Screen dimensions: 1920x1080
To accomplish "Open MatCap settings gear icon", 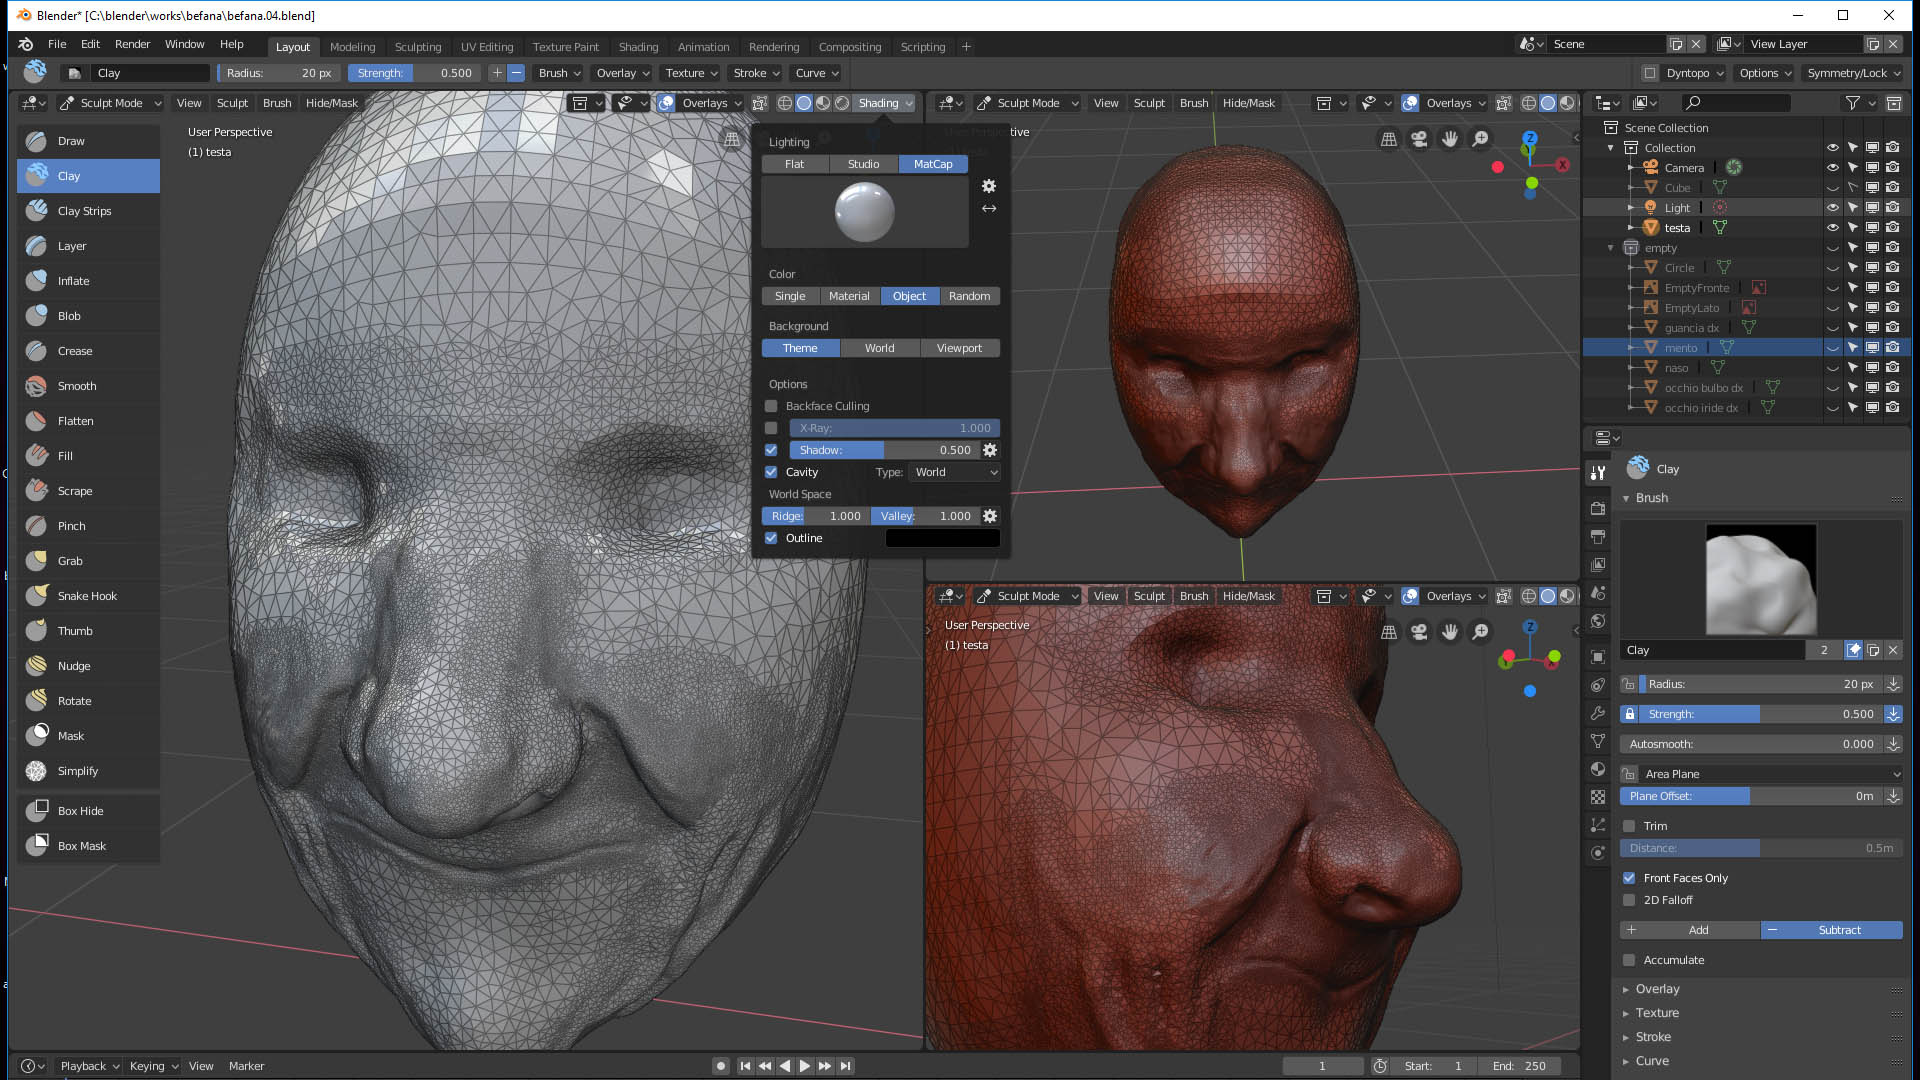I will [x=989, y=186].
